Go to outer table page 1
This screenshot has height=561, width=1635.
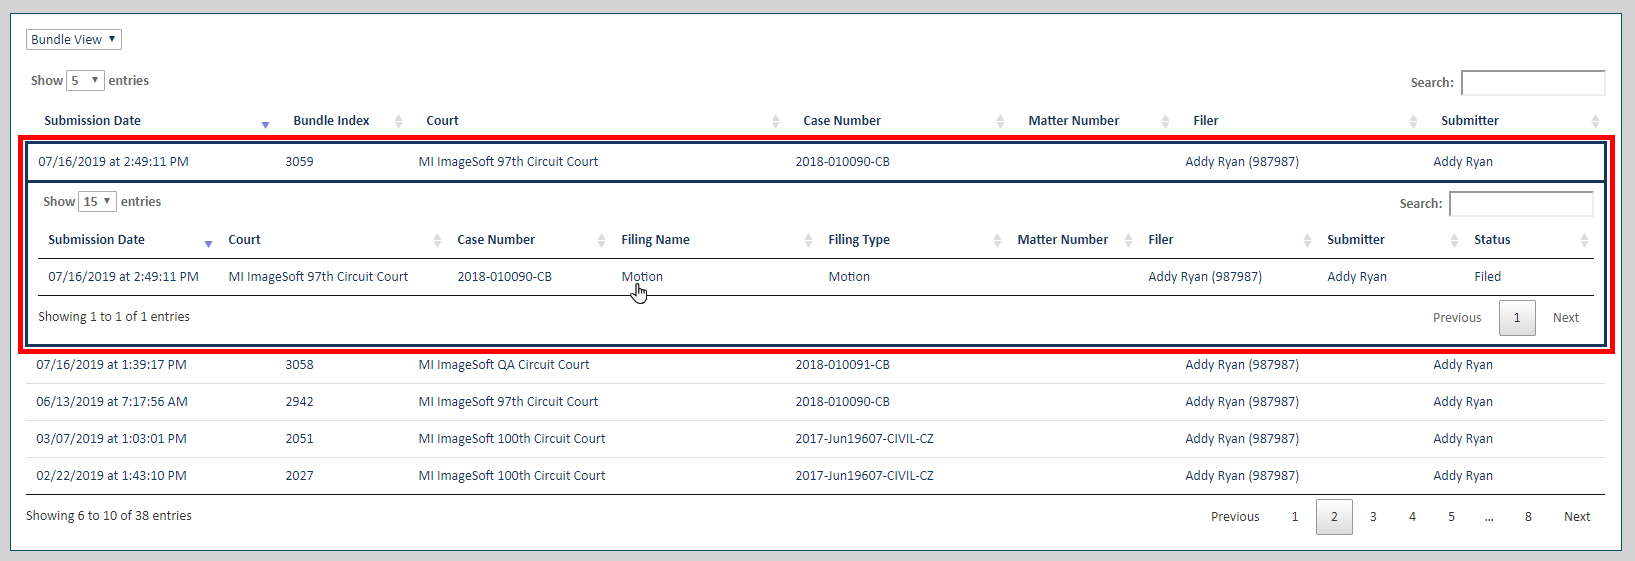pyautogui.click(x=1295, y=517)
